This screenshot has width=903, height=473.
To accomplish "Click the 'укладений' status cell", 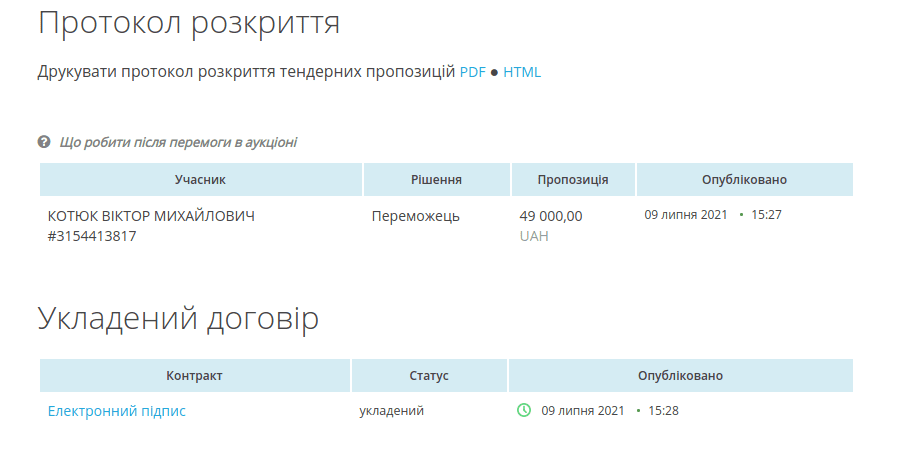I will [391, 411].
